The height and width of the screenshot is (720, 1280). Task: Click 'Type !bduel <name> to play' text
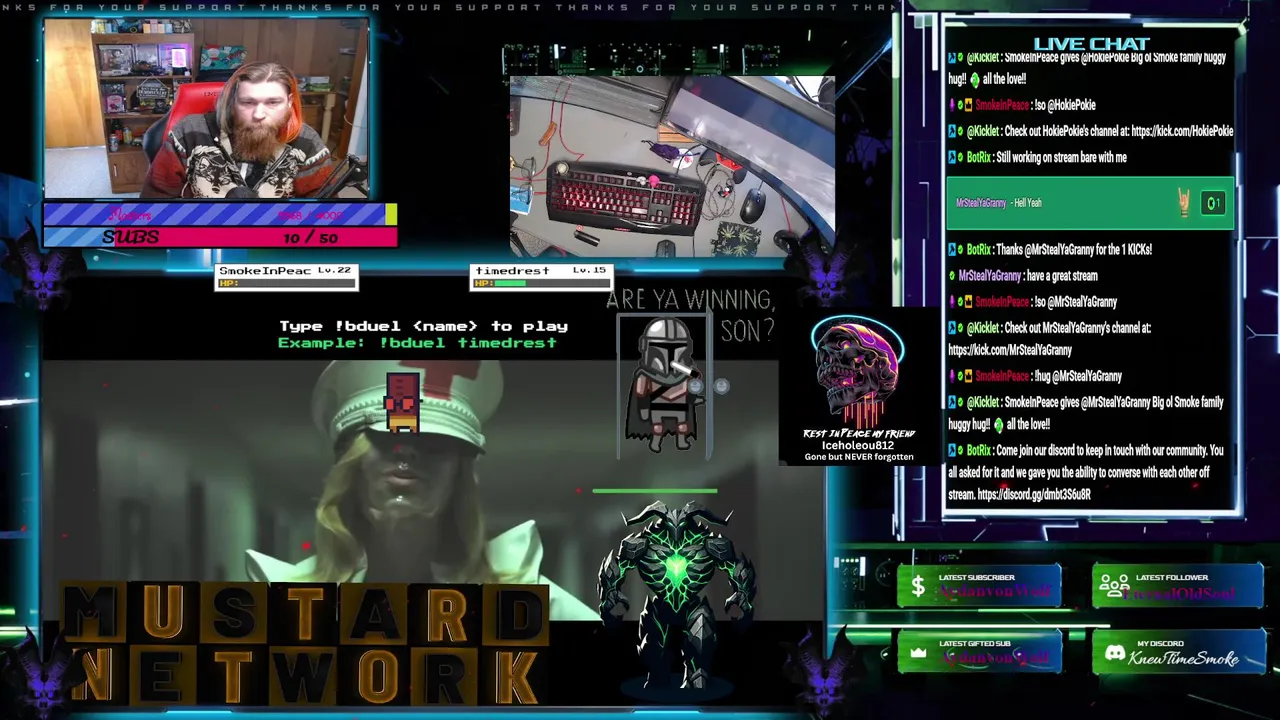click(x=423, y=326)
